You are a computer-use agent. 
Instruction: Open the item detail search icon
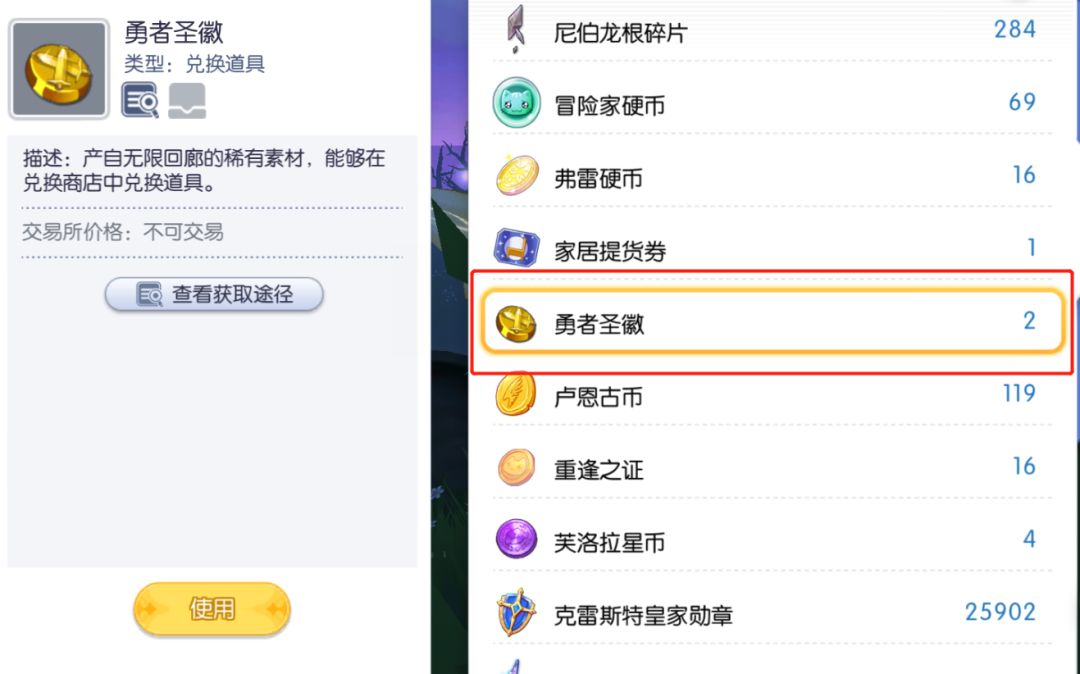(140, 100)
